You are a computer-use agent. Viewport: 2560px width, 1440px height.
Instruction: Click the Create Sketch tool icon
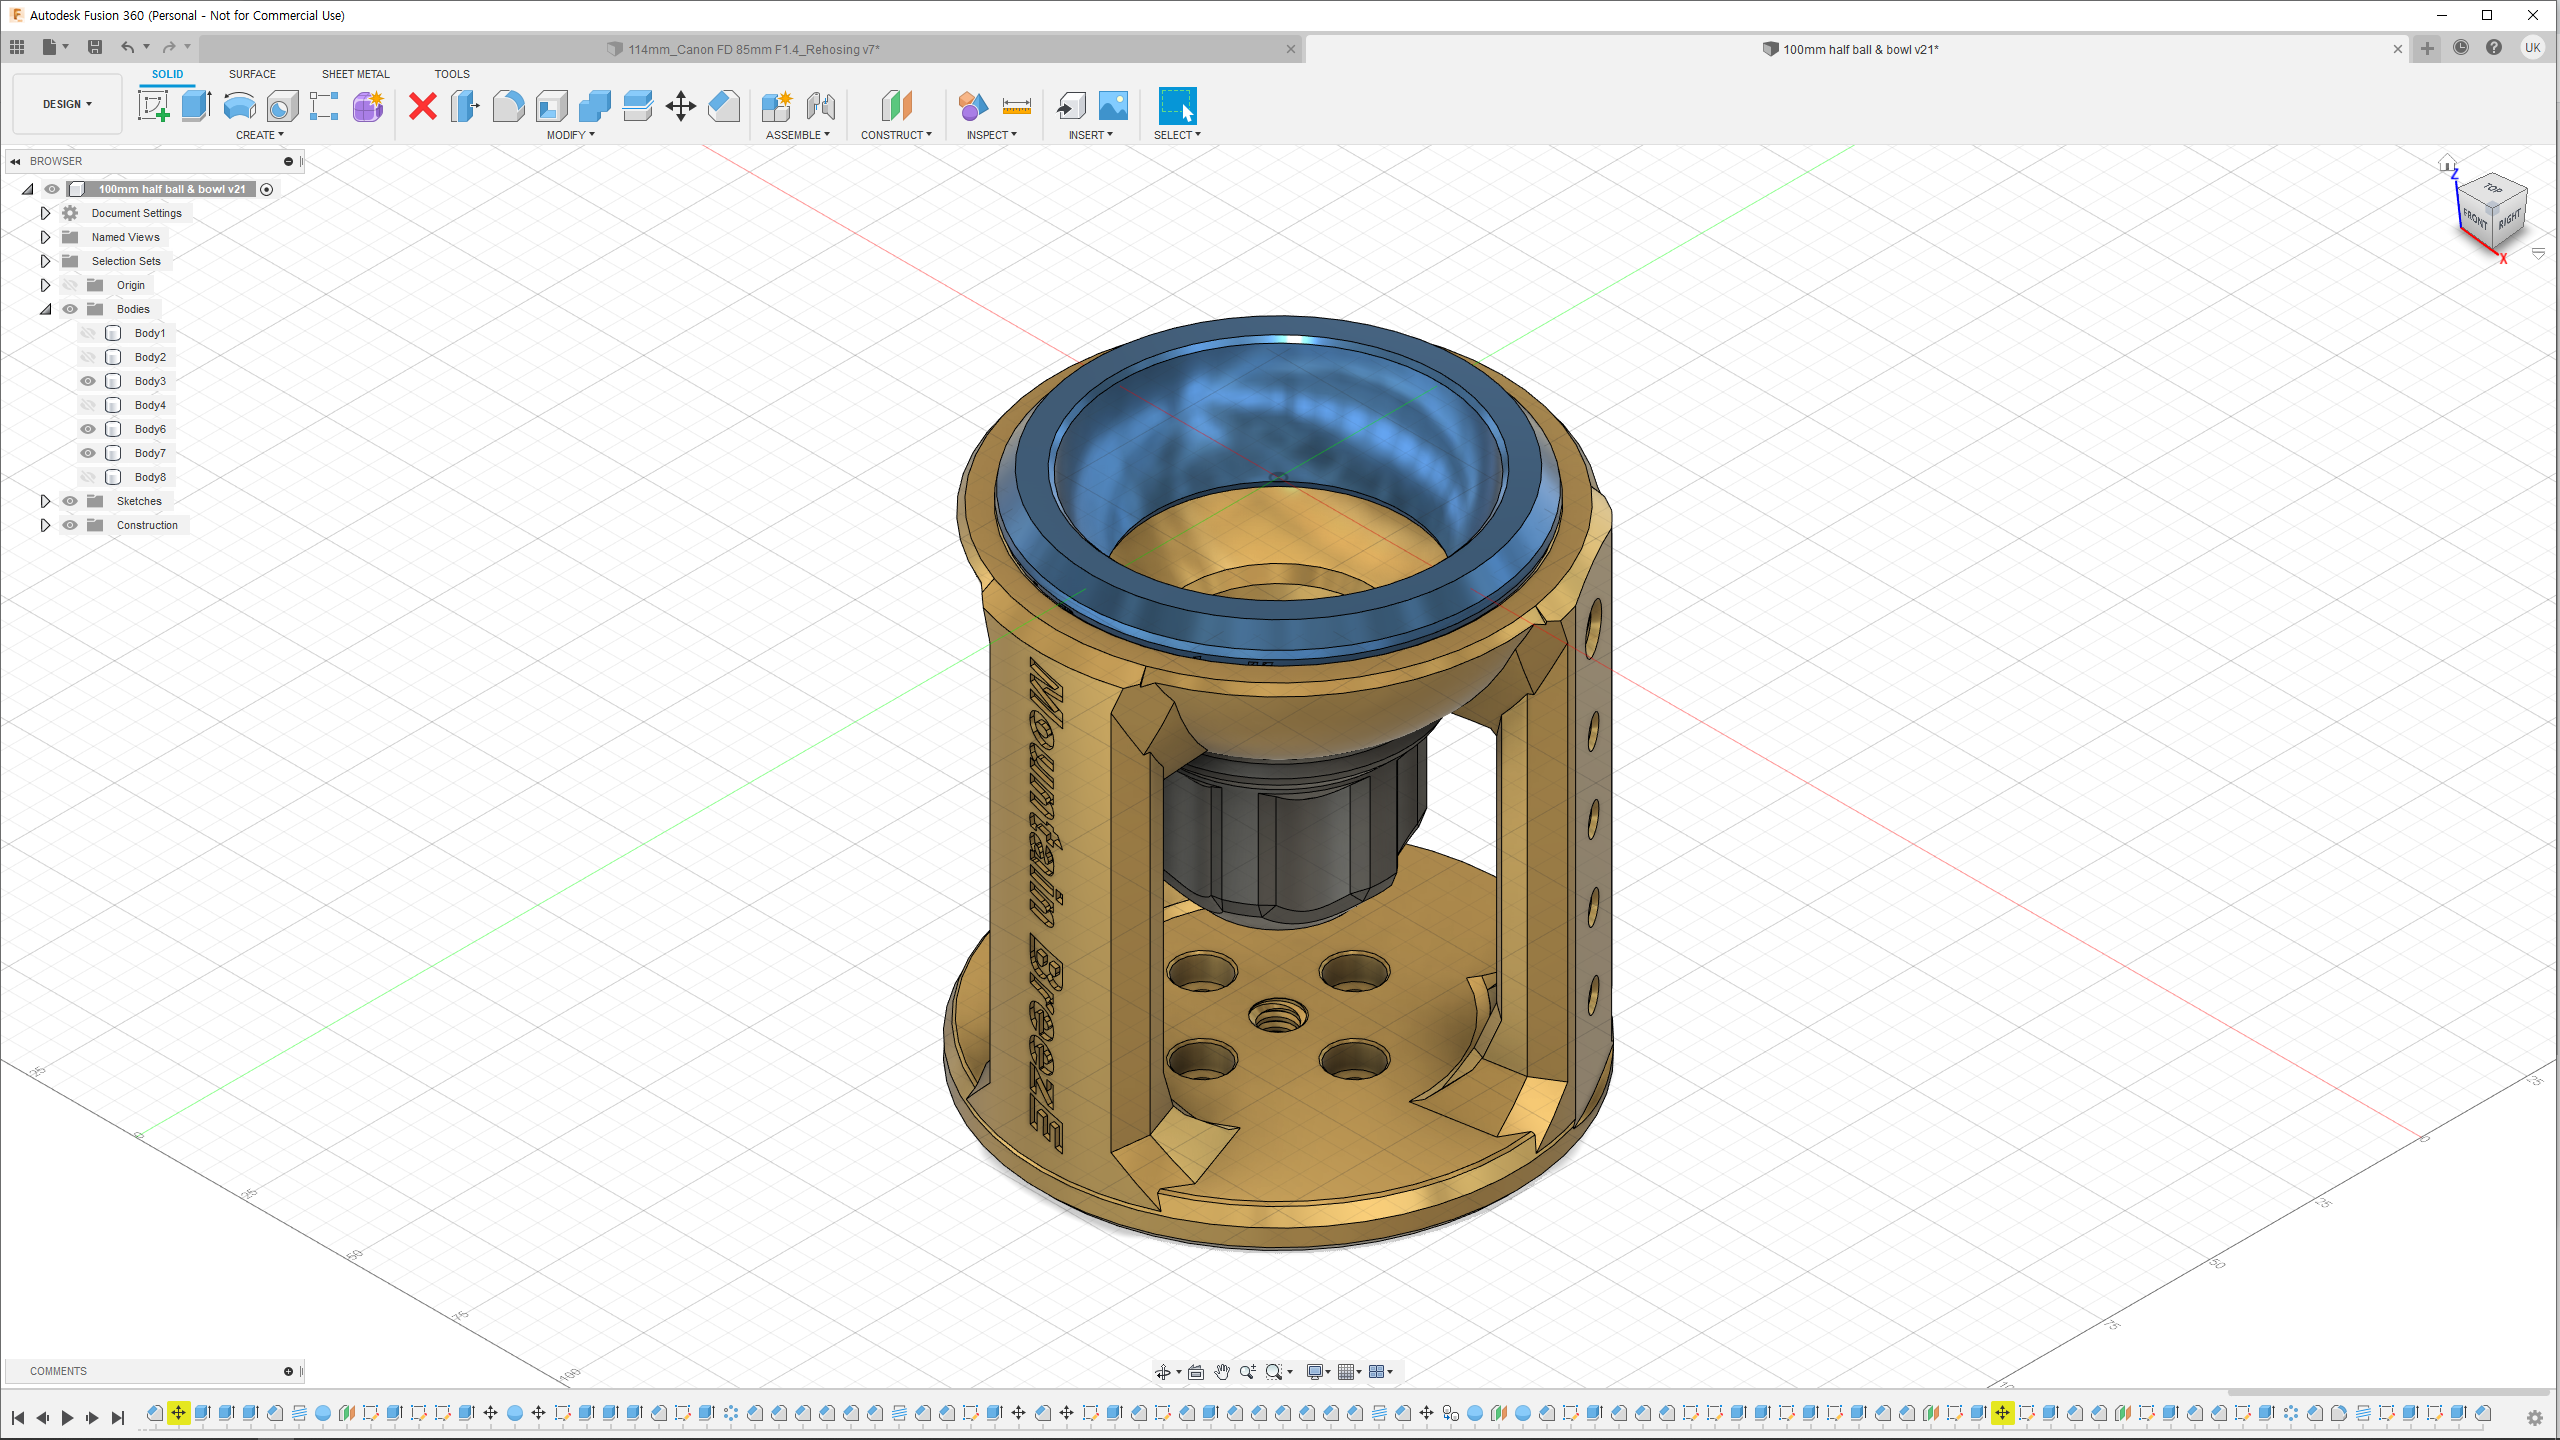pos(153,105)
